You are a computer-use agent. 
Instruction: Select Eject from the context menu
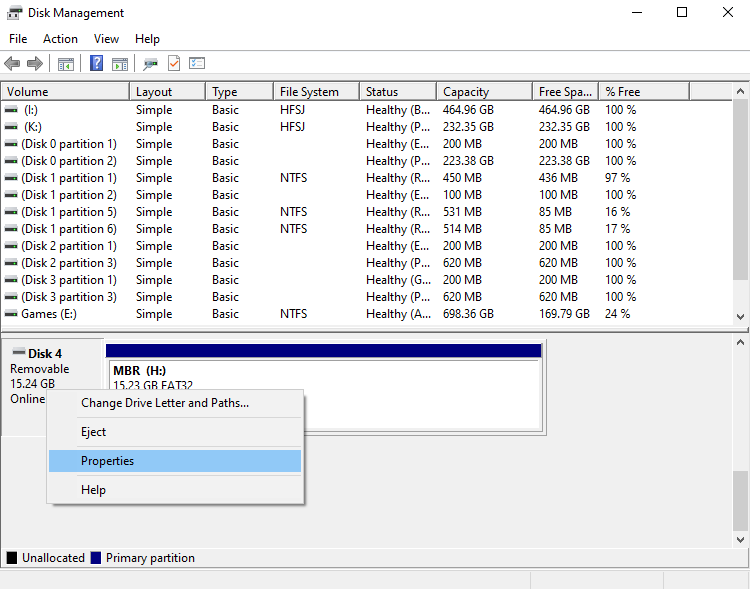(93, 432)
